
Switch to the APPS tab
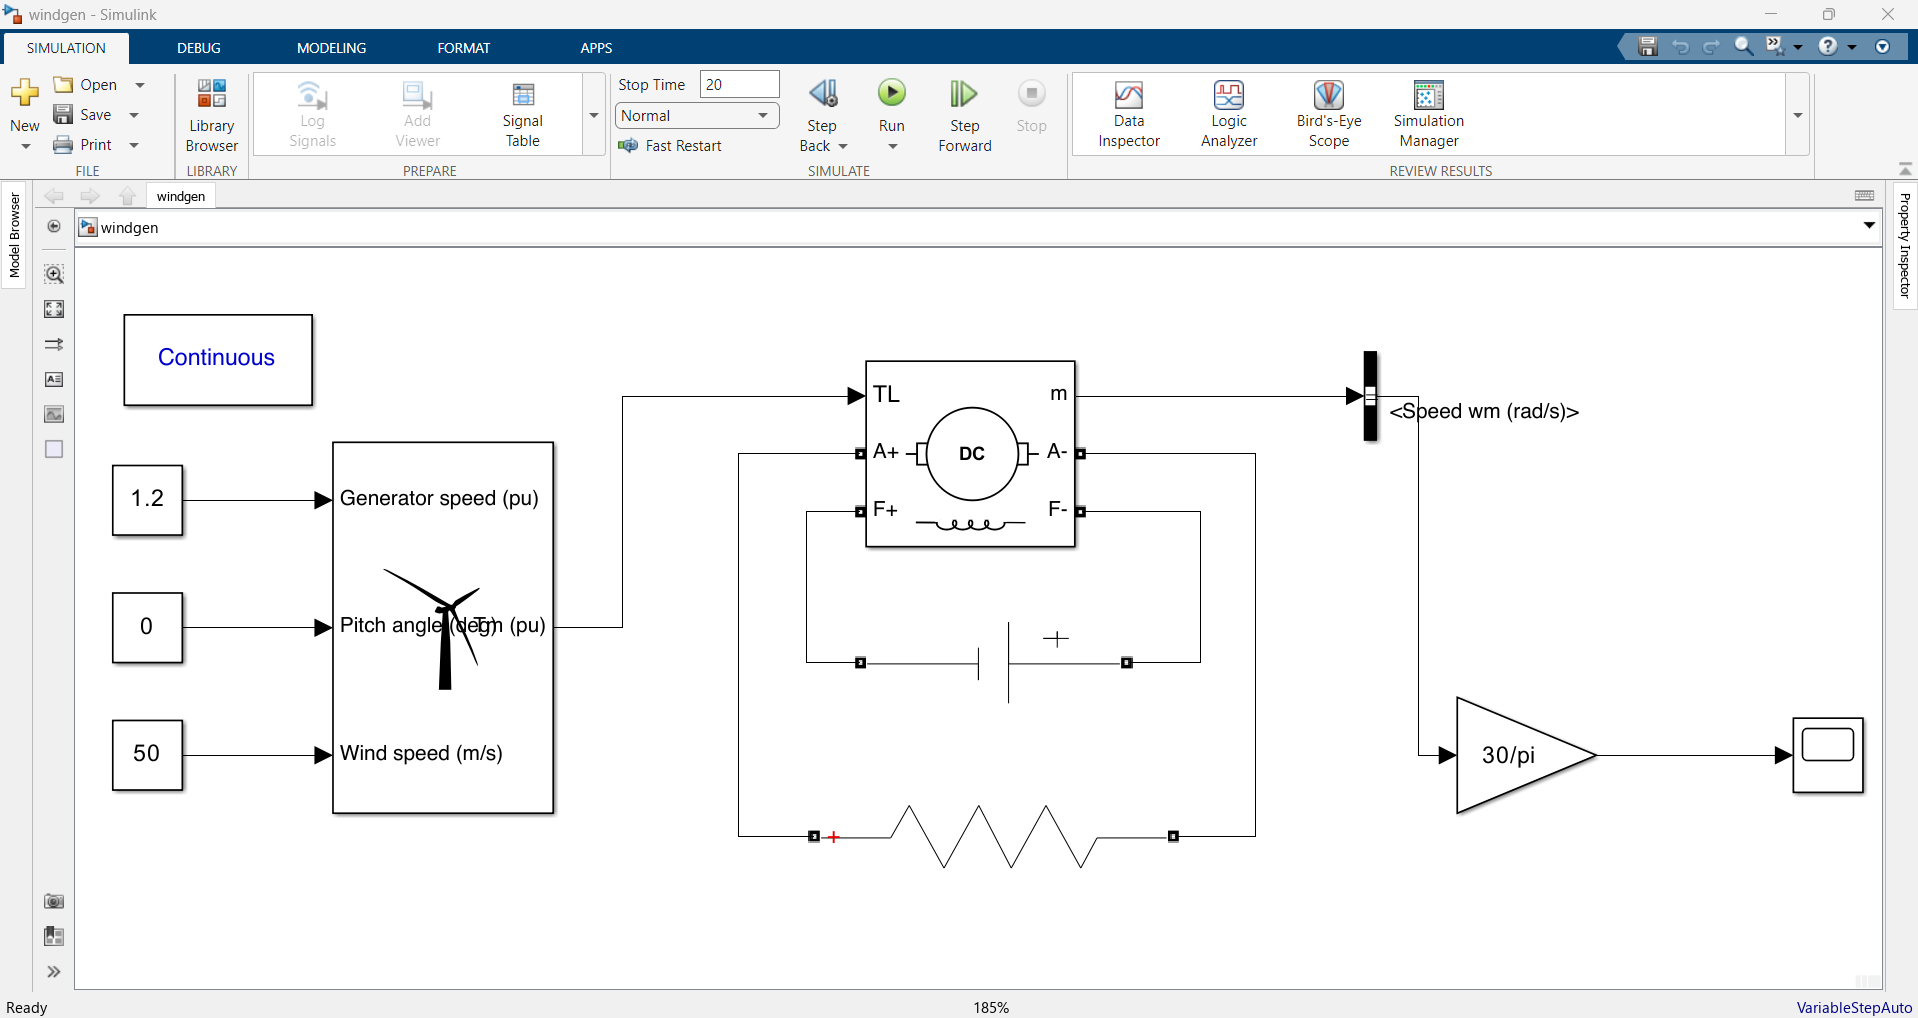click(596, 48)
